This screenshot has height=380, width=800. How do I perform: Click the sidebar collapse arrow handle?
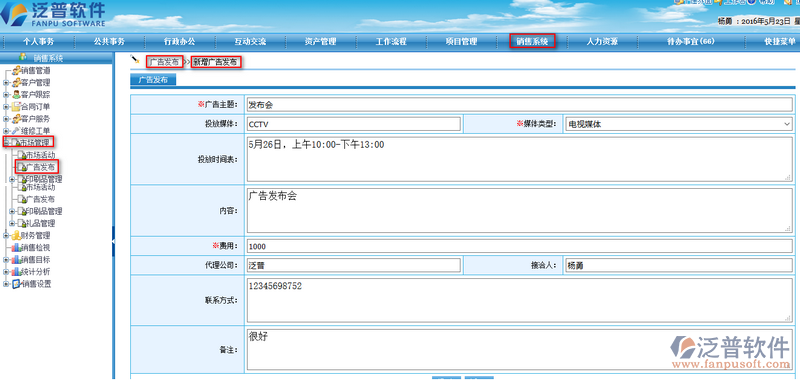click(x=113, y=240)
